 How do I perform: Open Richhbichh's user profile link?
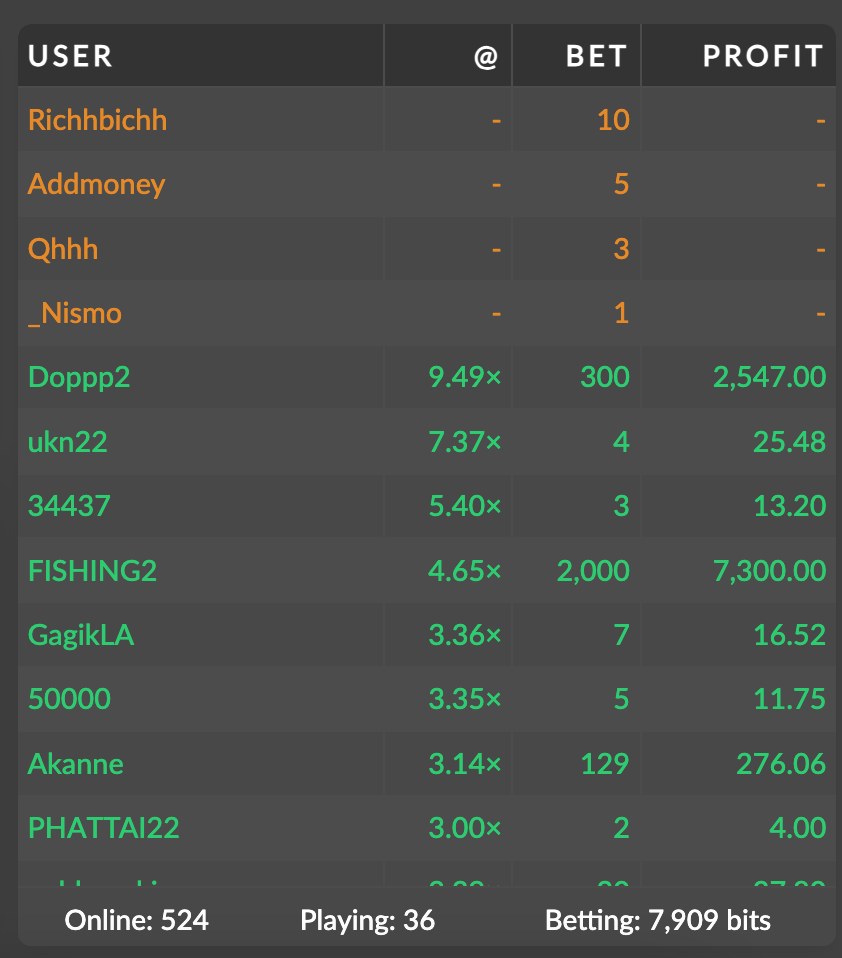point(97,121)
